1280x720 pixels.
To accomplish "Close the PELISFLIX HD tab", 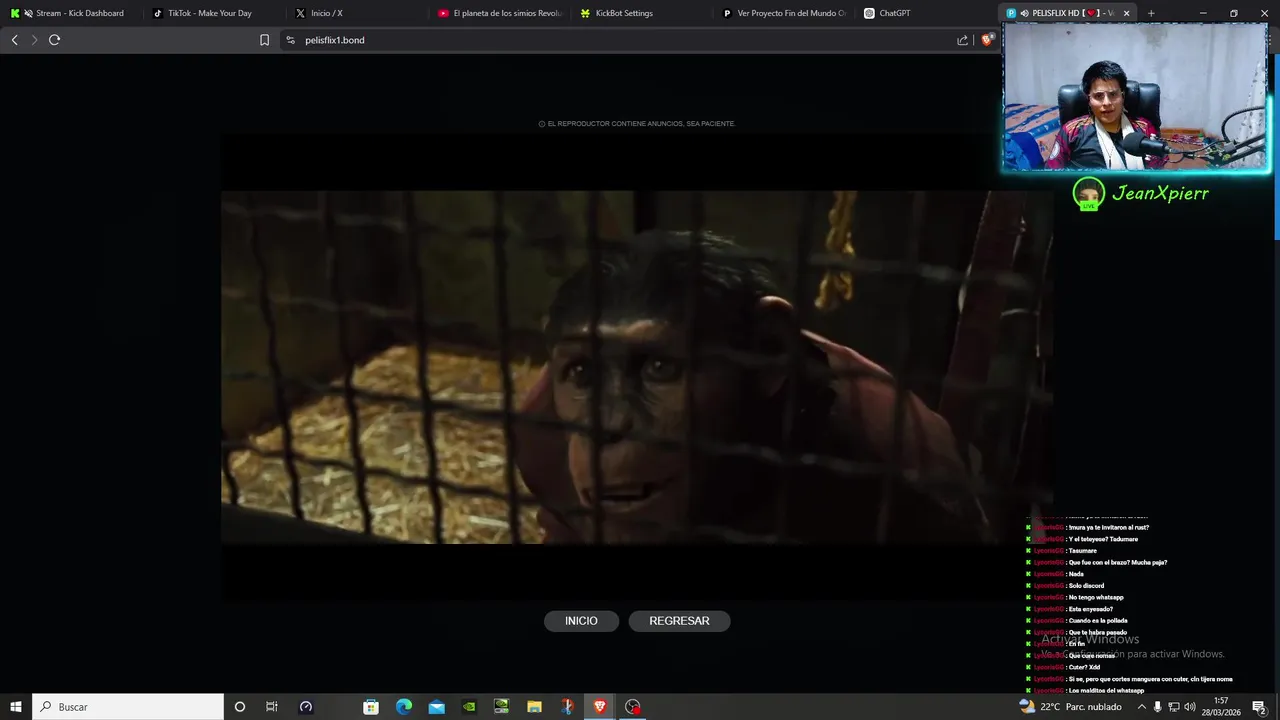I will [1126, 13].
